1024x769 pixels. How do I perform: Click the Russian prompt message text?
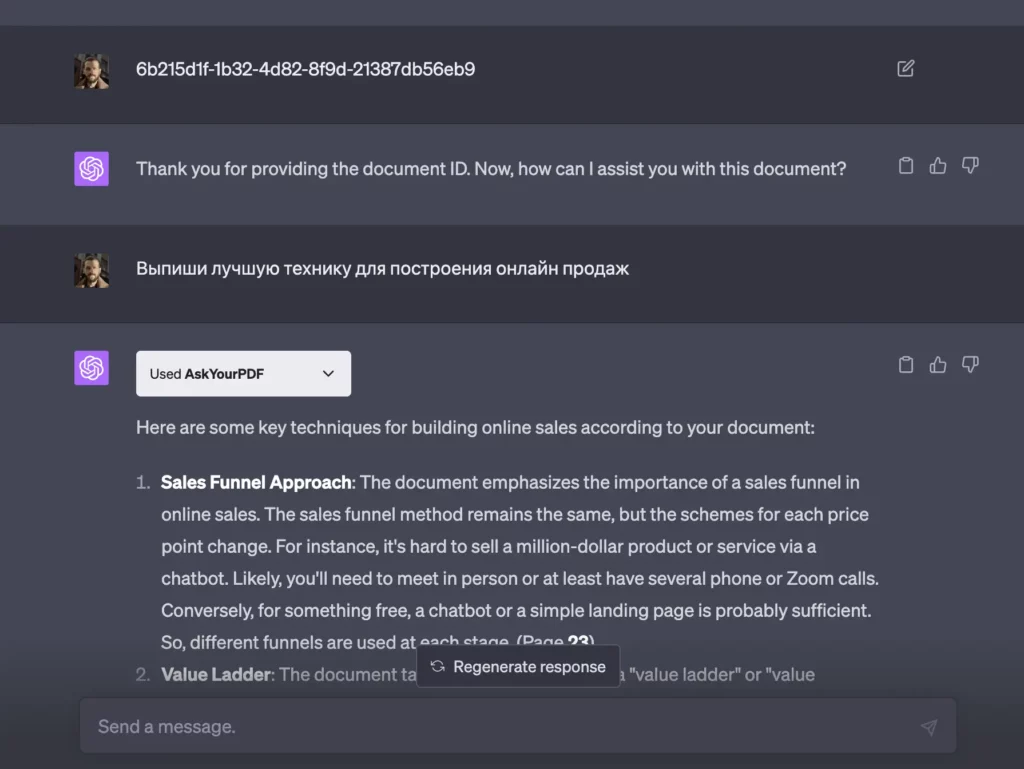(x=382, y=269)
